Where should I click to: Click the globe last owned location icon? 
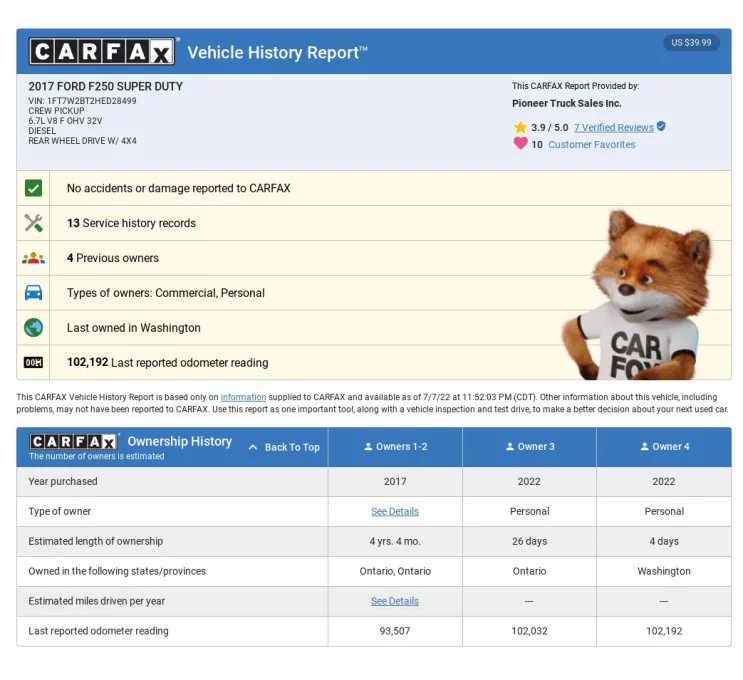tap(33, 328)
